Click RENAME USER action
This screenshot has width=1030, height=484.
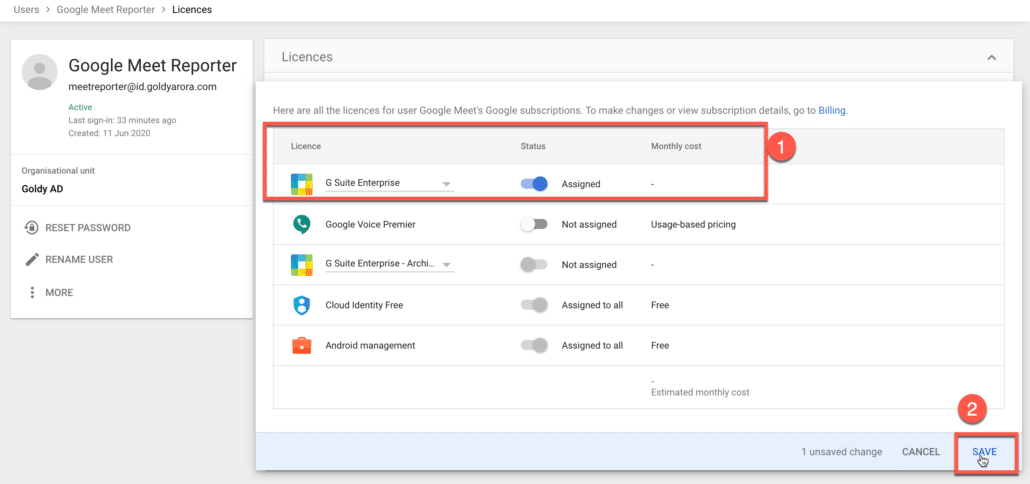(79, 259)
